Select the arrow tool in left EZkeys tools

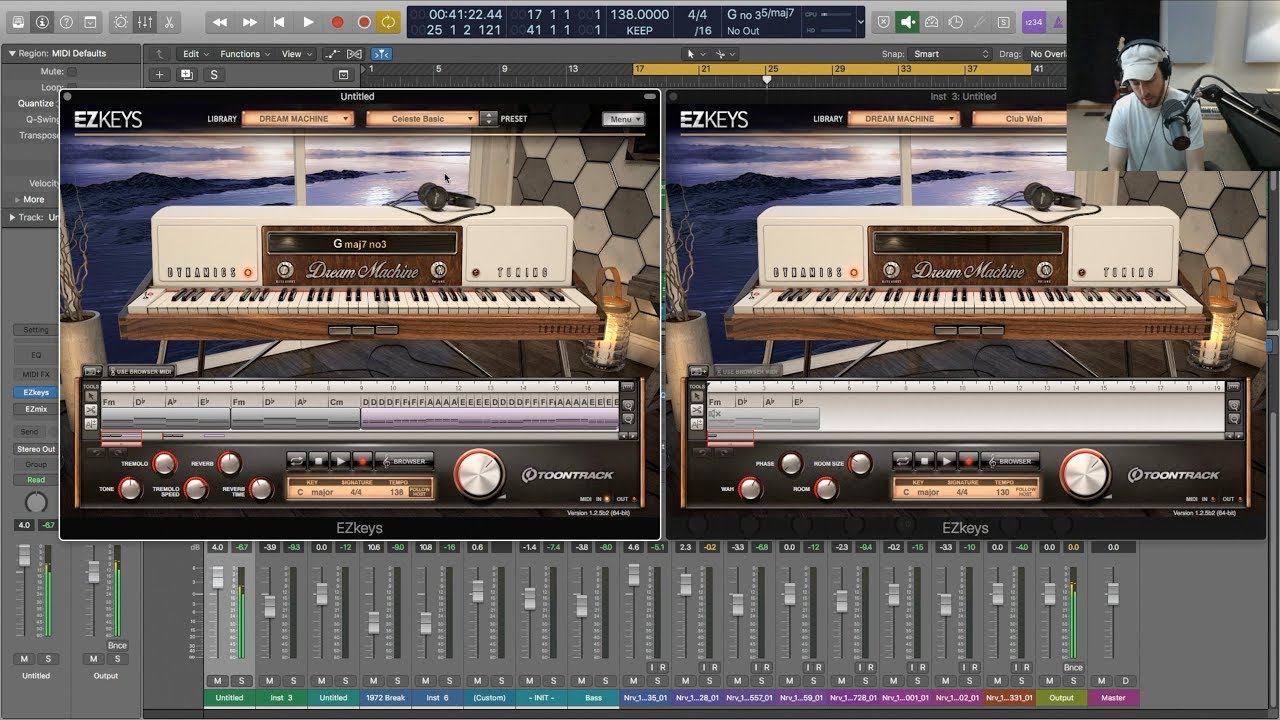click(x=91, y=397)
